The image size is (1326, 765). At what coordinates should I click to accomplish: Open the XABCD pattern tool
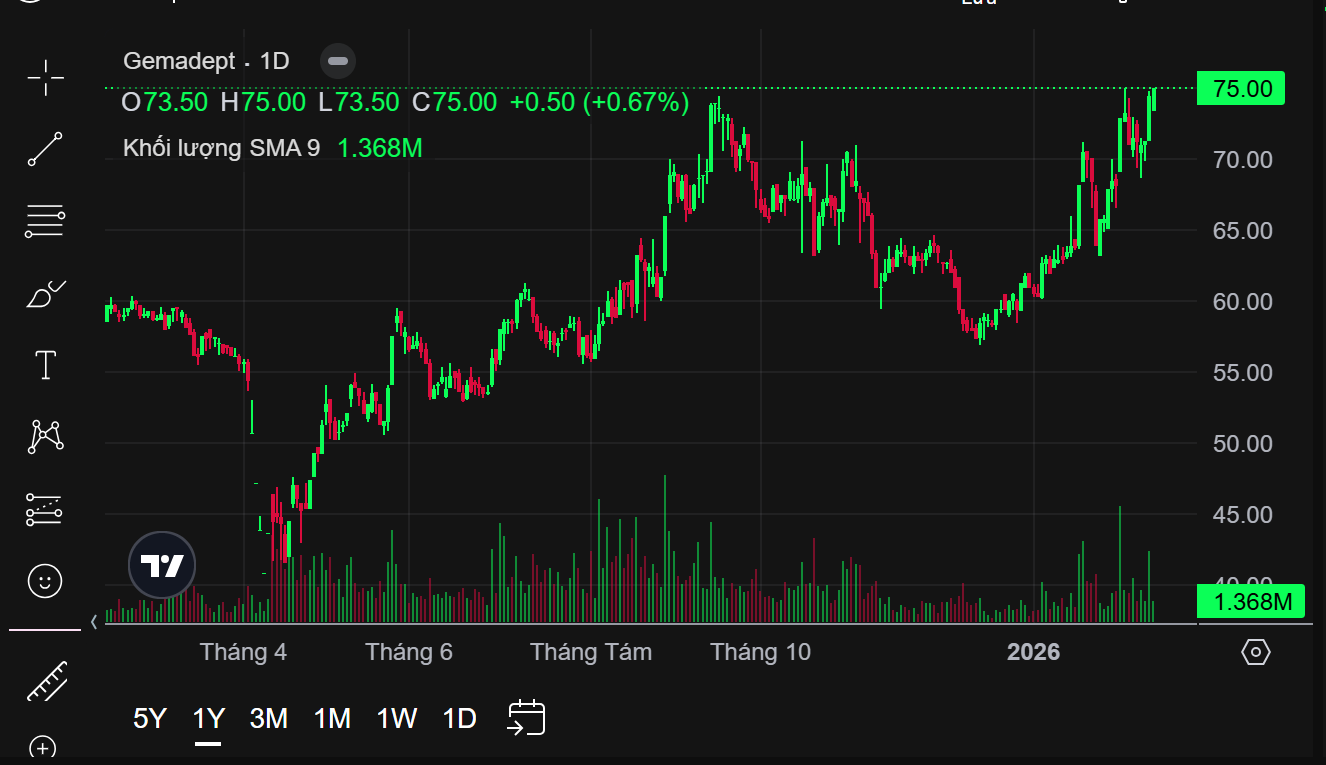[x=45, y=436]
